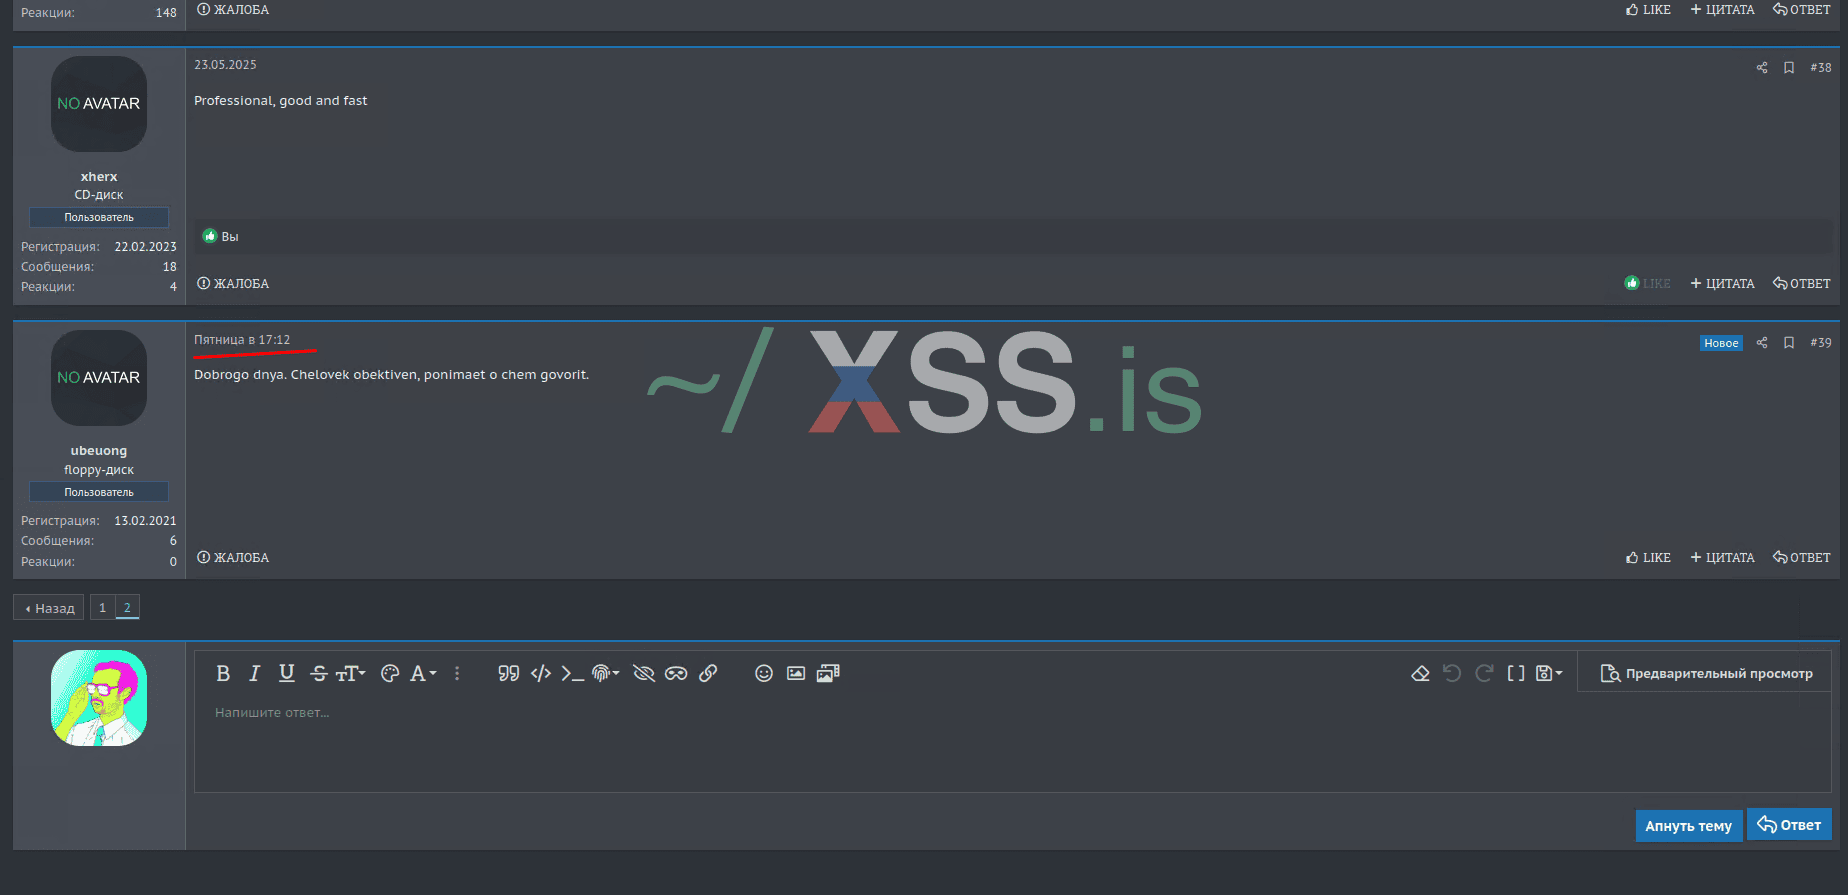Viewport: 1848px width, 895px height.
Task: Insert a link in the reply
Action: [x=708, y=674]
